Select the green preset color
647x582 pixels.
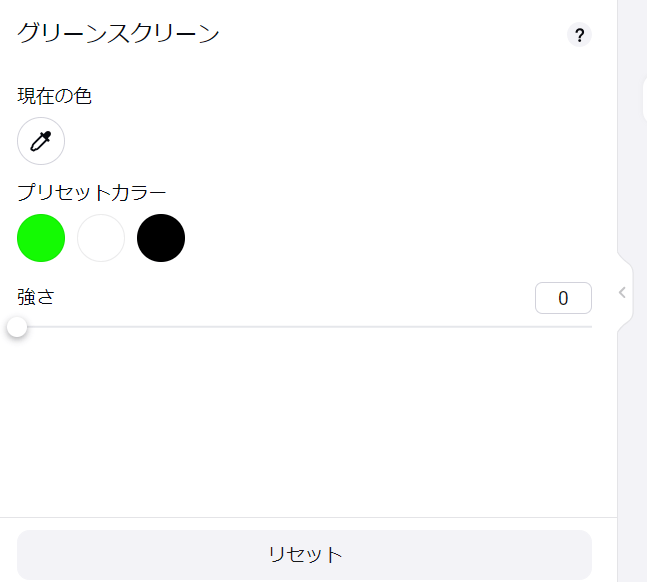[41, 238]
